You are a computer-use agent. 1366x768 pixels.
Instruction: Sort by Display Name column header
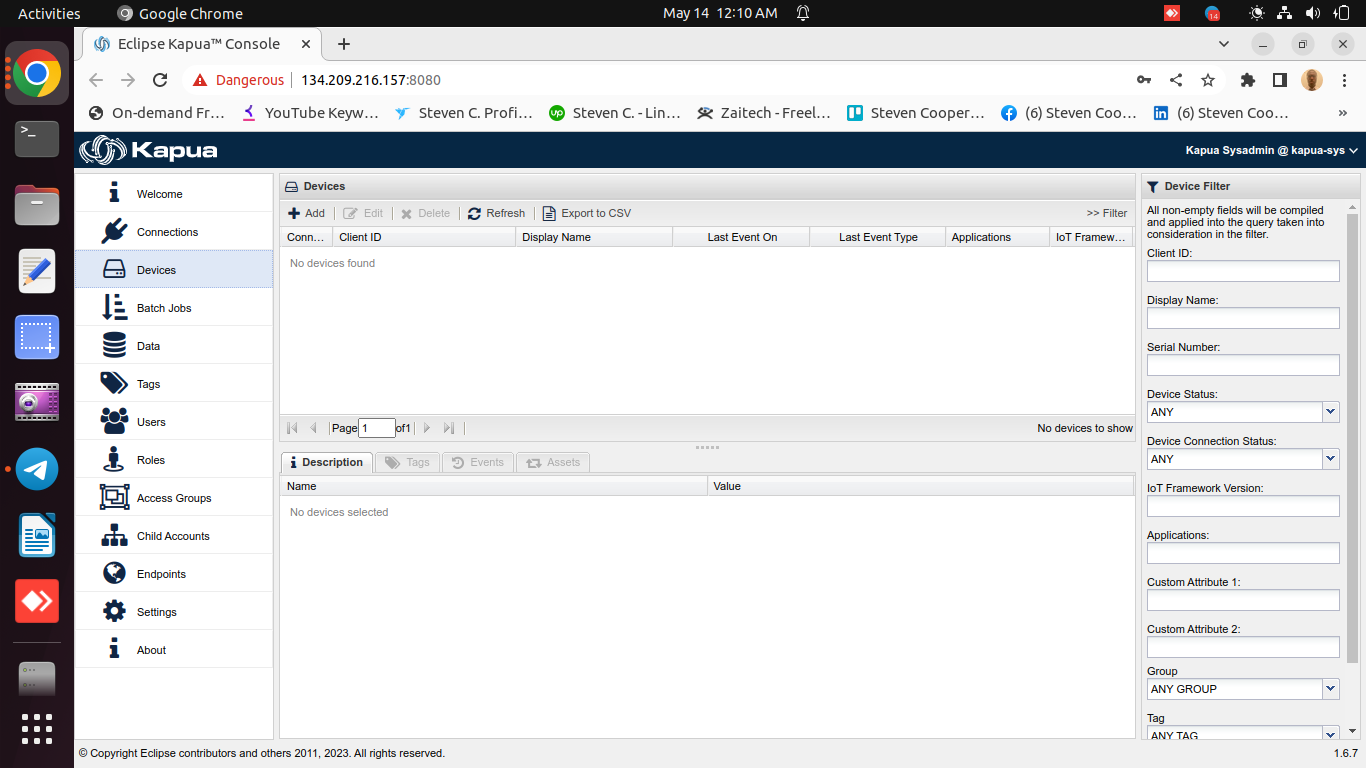click(594, 237)
